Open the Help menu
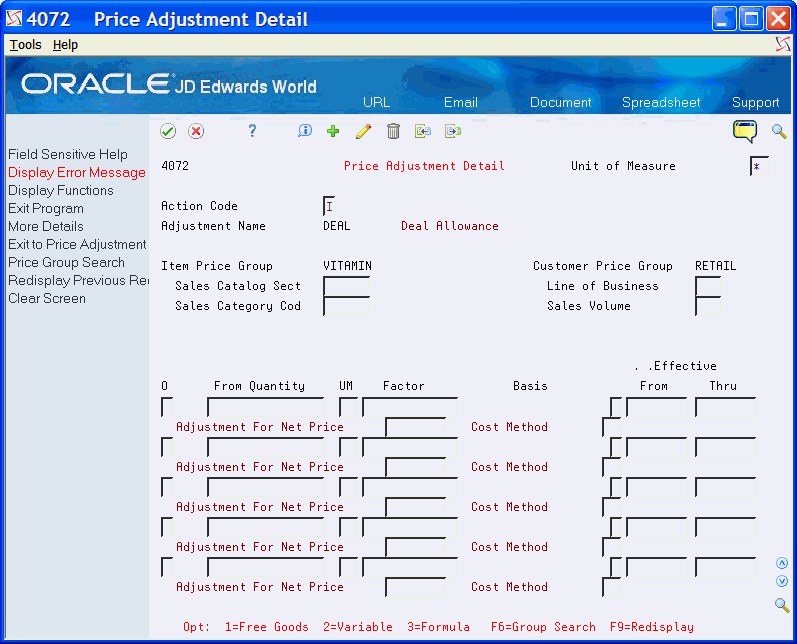Image resolution: width=797 pixels, height=644 pixels. tap(65, 45)
